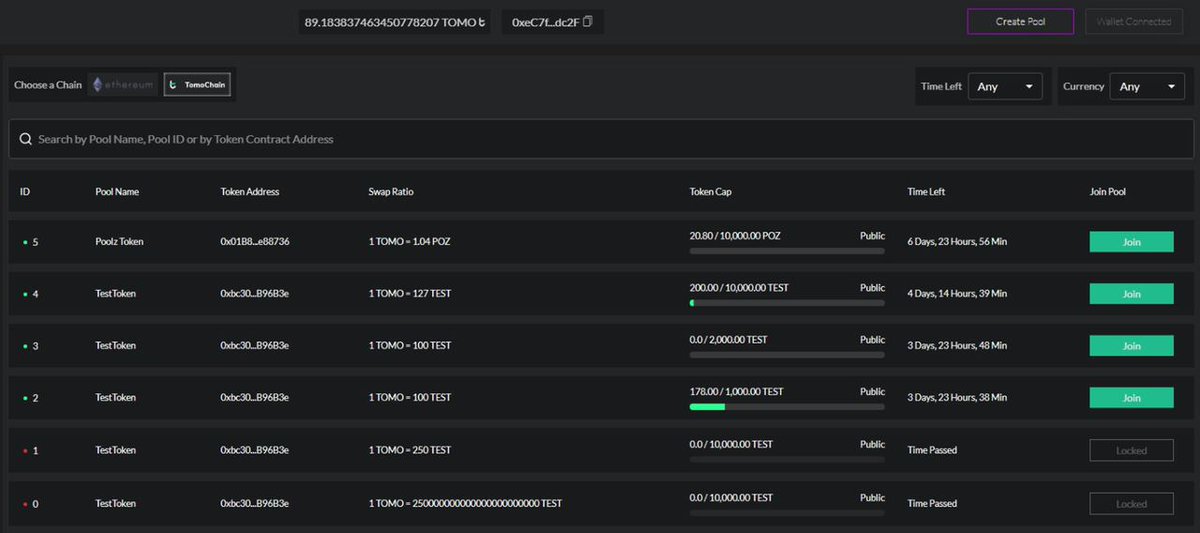Viewport: 1200px width, 533px height.
Task: Select the Ethereum chain option
Action: tap(124, 85)
